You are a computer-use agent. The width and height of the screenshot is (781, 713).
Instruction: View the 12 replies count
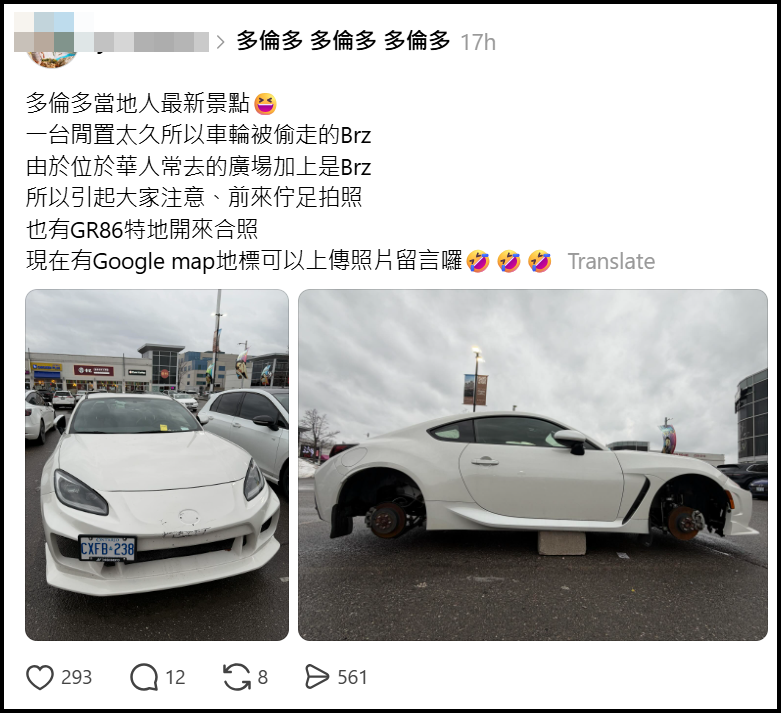point(175,678)
